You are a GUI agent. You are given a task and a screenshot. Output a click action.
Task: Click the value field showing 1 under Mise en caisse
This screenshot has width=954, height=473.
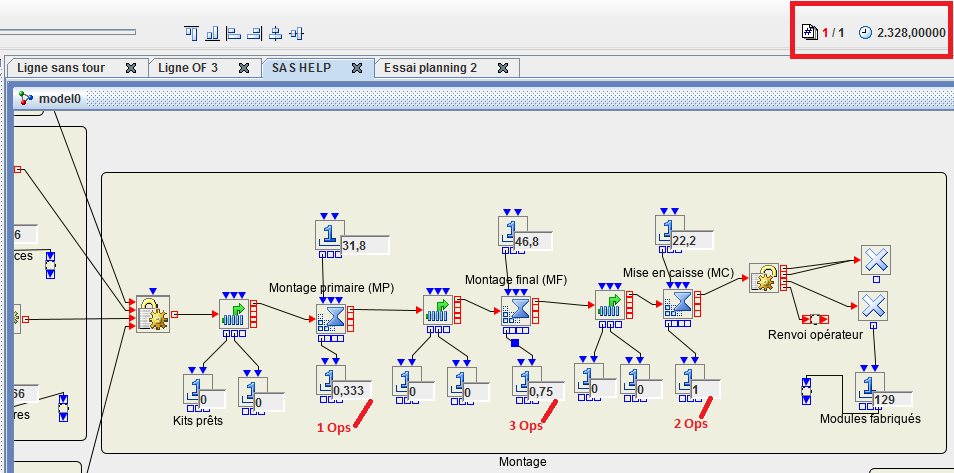point(705,389)
